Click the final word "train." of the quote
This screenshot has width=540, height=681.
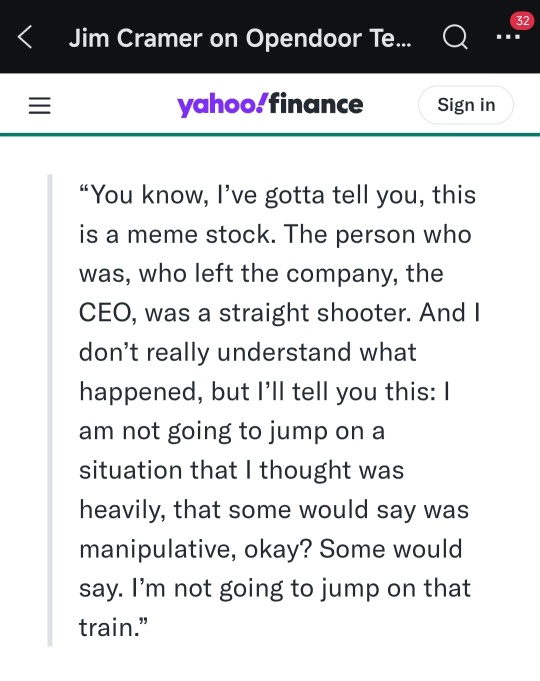click(113, 628)
